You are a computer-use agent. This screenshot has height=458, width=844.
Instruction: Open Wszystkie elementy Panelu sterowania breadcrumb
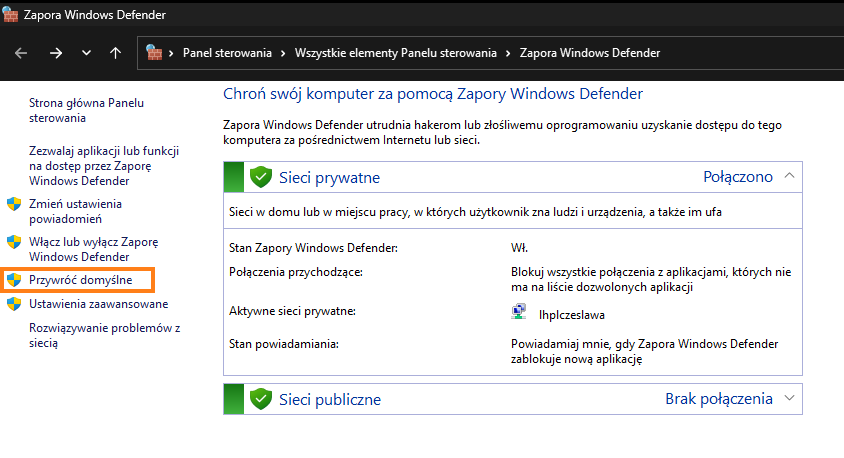[396, 53]
